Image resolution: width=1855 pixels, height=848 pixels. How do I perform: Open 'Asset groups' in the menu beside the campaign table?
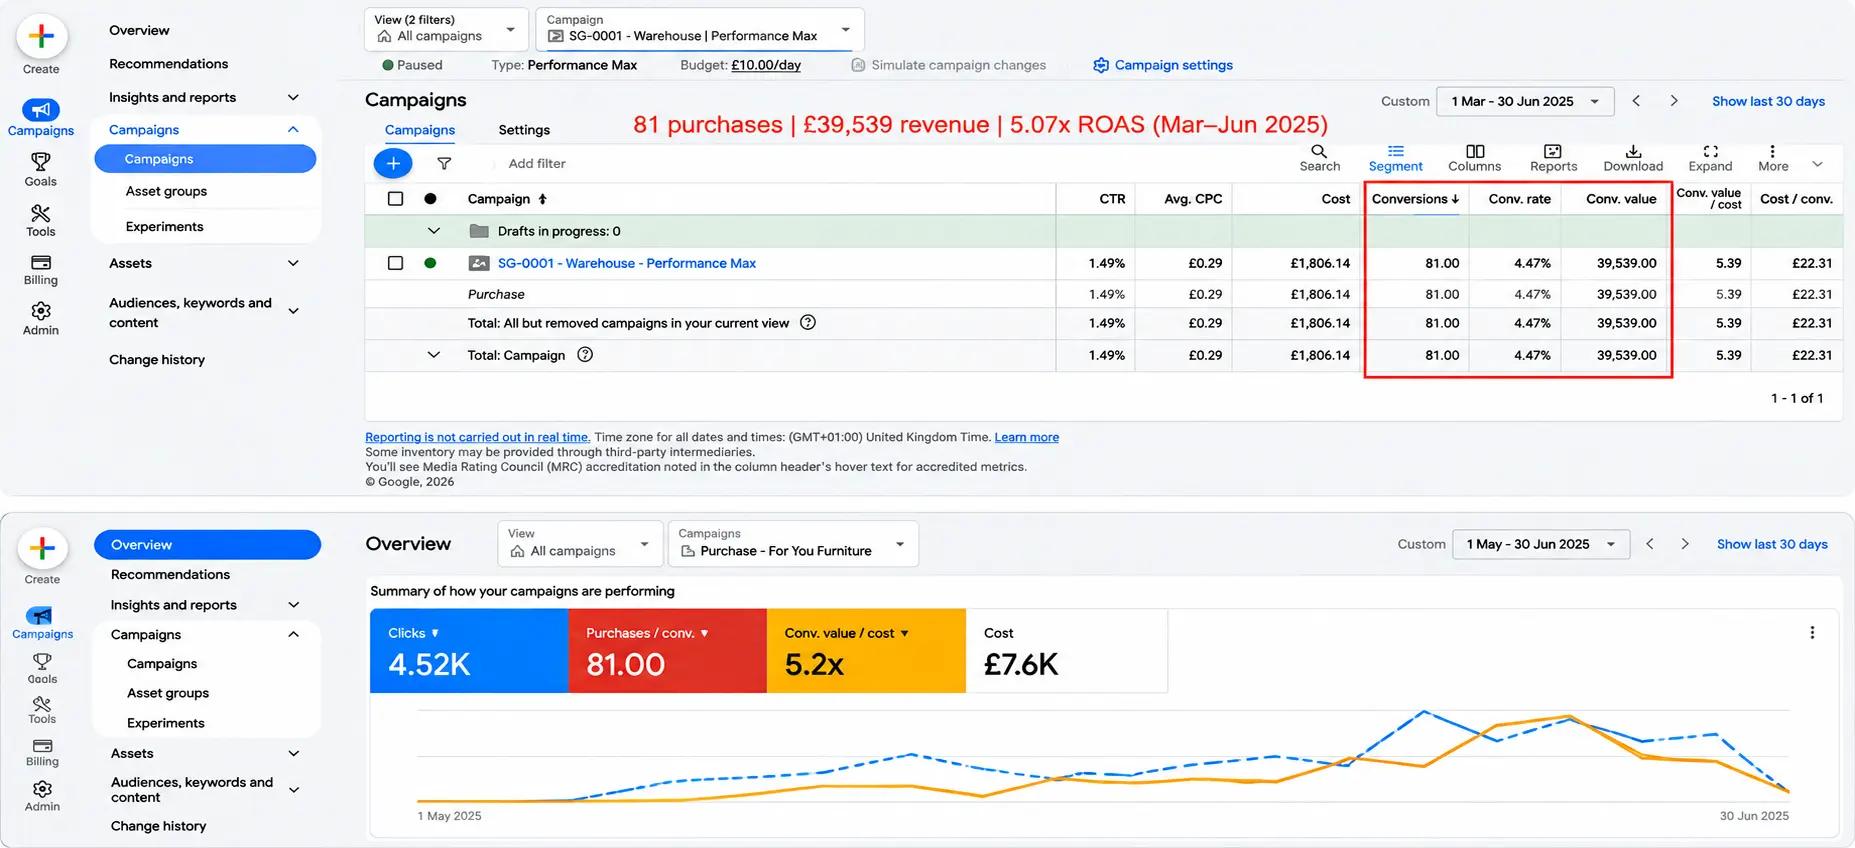166,191
